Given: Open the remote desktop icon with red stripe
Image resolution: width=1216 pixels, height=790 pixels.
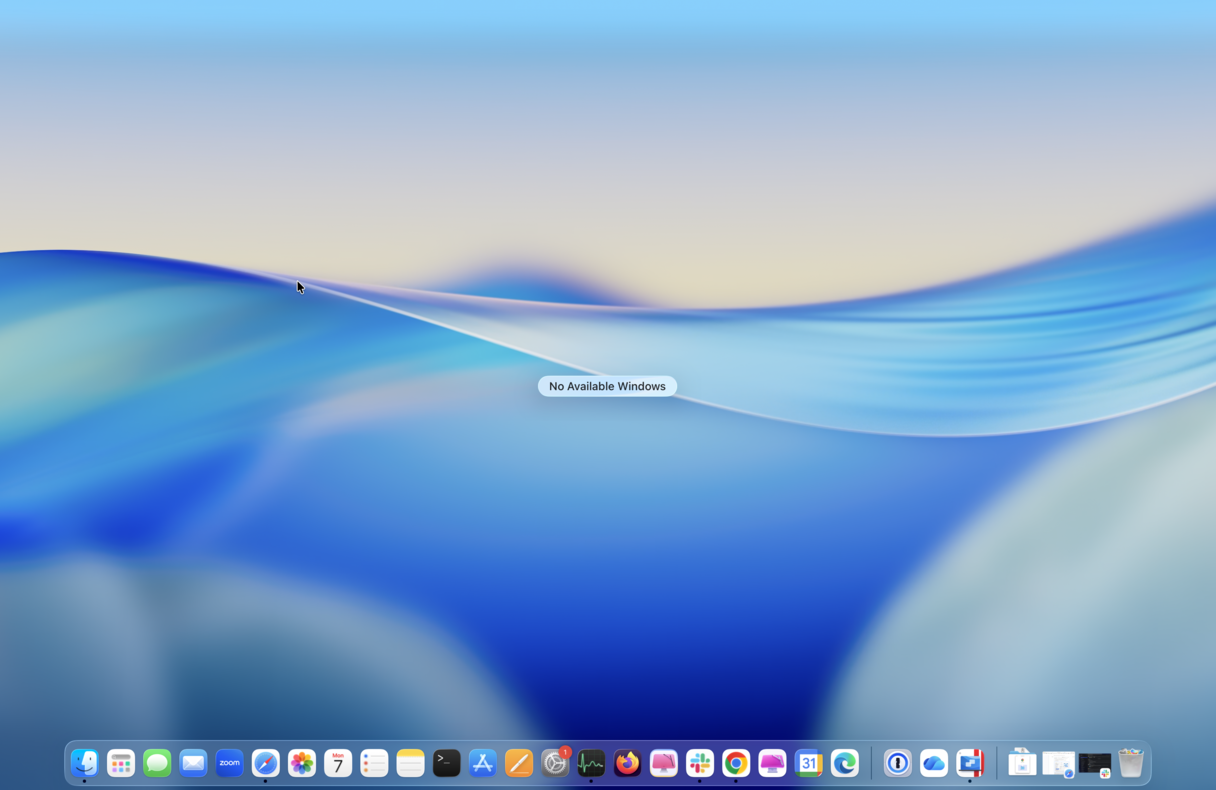Looking at the screenshot, I should [x=970, y=763].
